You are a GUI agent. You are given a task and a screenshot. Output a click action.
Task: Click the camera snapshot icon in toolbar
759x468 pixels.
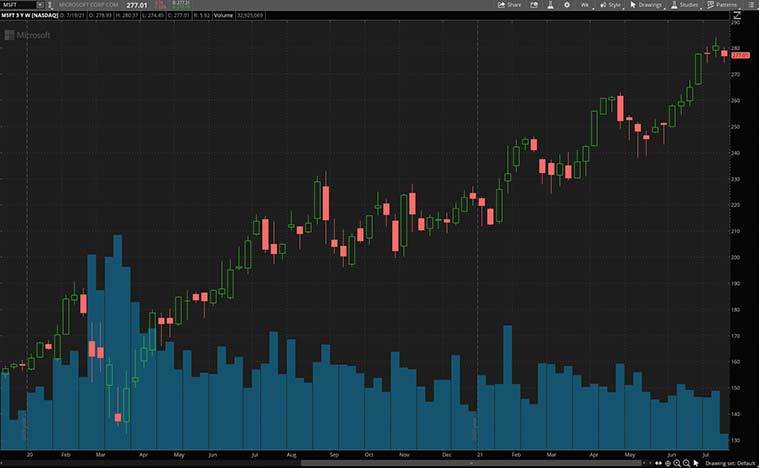[x=534, y=5]
